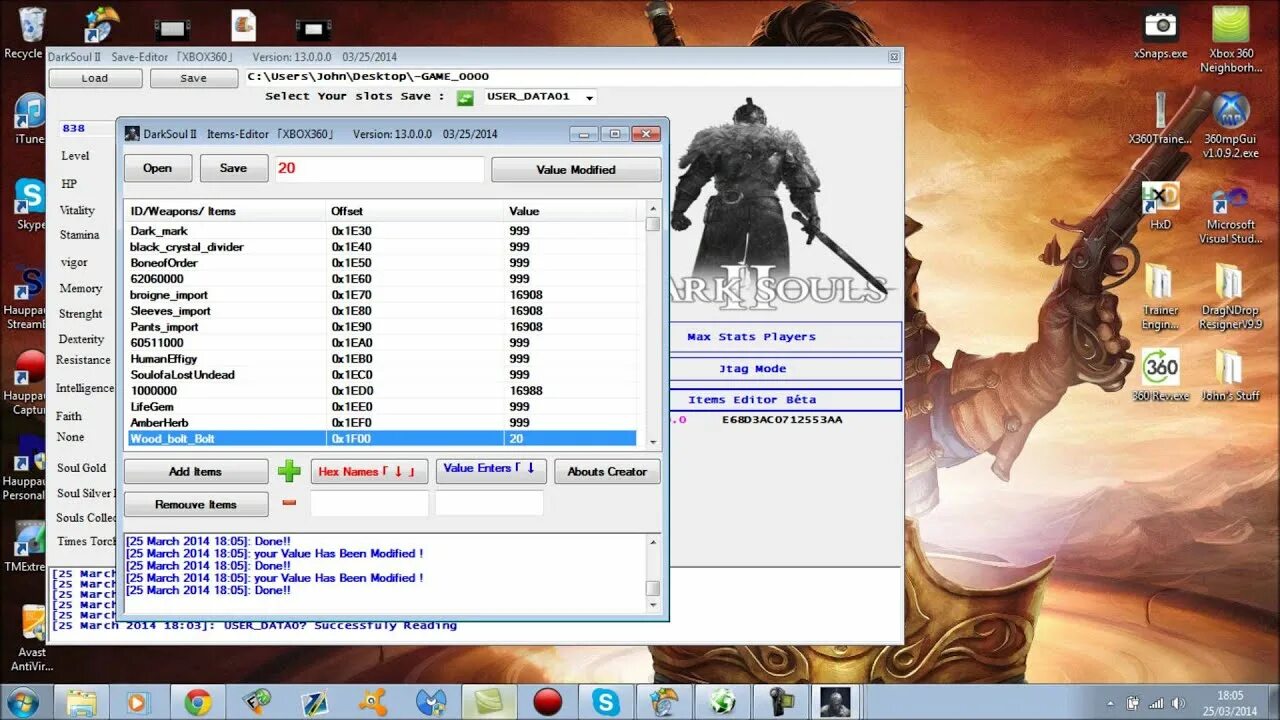1280x720 pixels.
Task: Click empty field below Hex Names
Action: click(x=369, y=503)
